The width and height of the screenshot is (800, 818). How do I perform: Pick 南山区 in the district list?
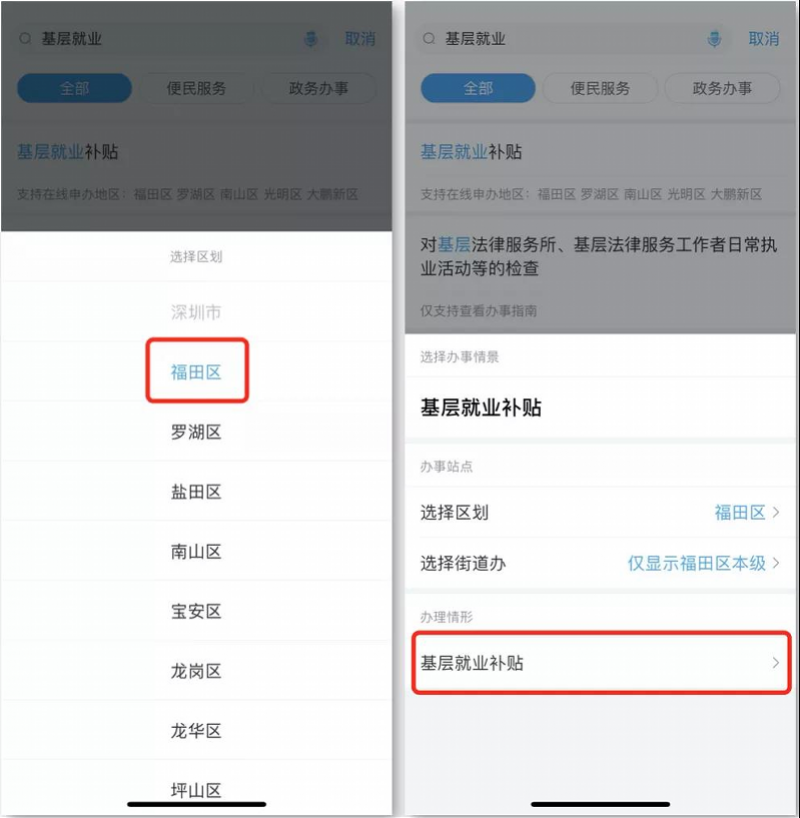pyautogui.click(x=196, y=551)
